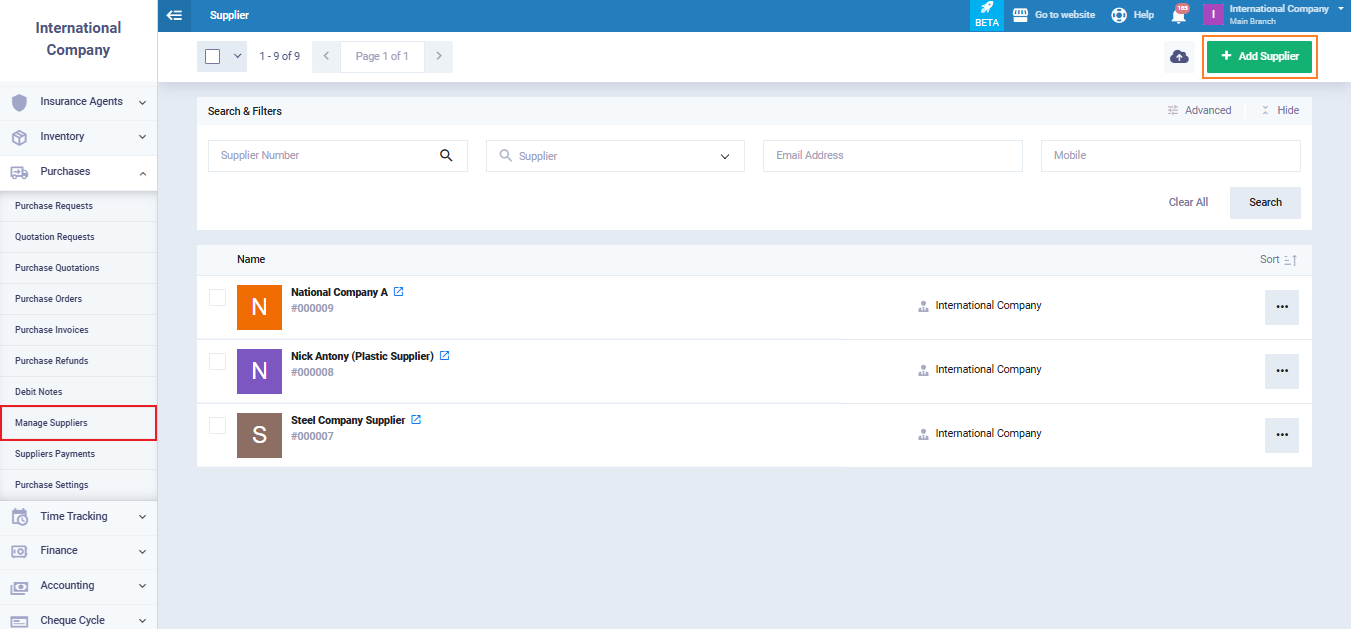Screen dimensions: 1351x629
Task: Click the Email Address input field
Action: coord(892,156)
